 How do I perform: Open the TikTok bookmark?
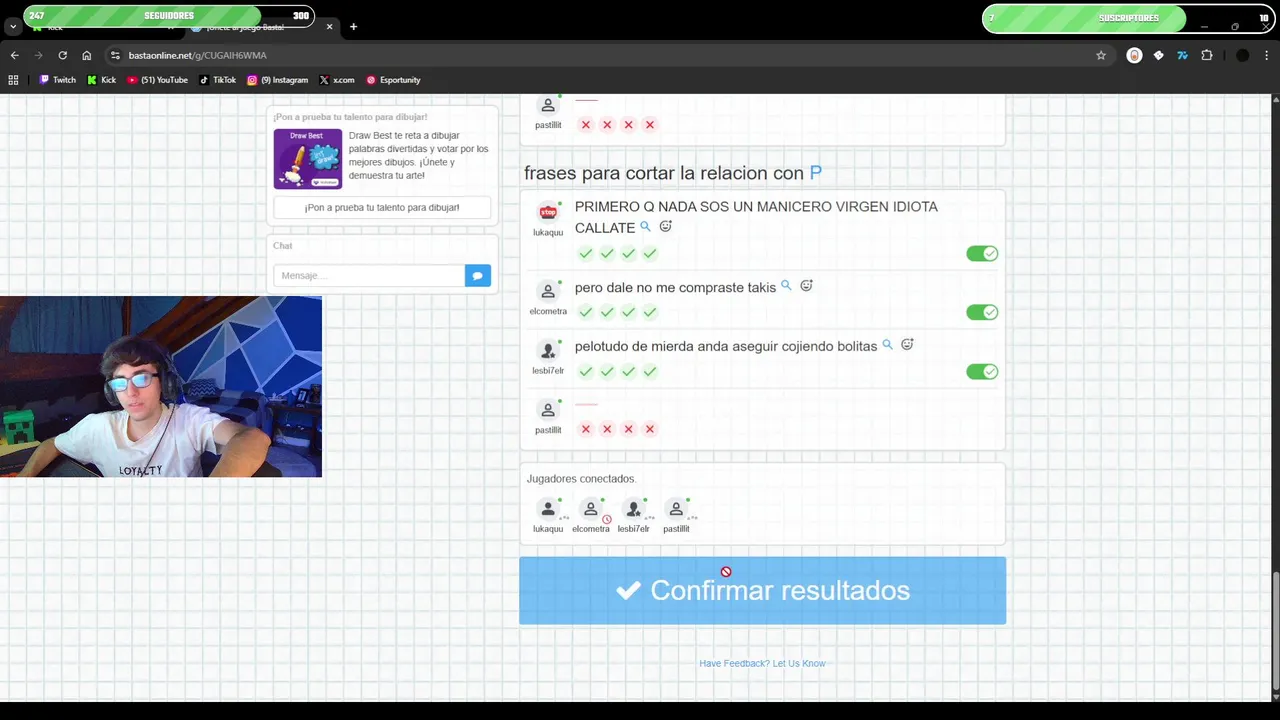coord(217,80)
